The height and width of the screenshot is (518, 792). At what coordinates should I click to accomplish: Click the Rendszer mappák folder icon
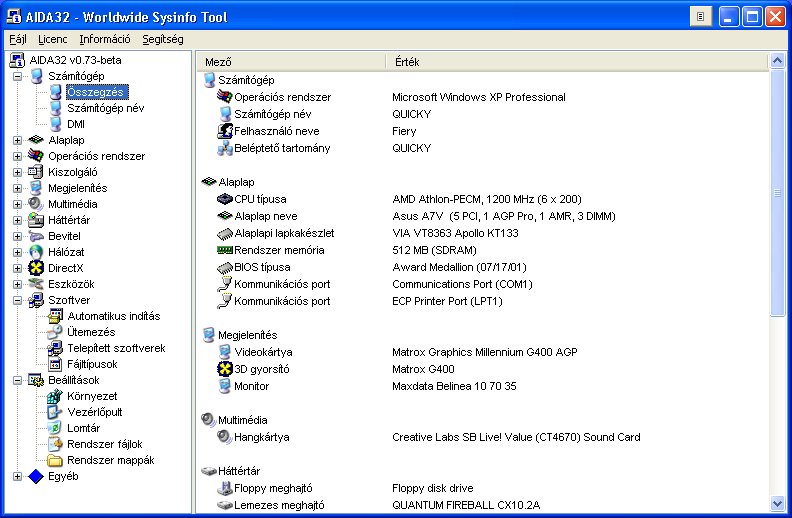(x=55, y=460)
